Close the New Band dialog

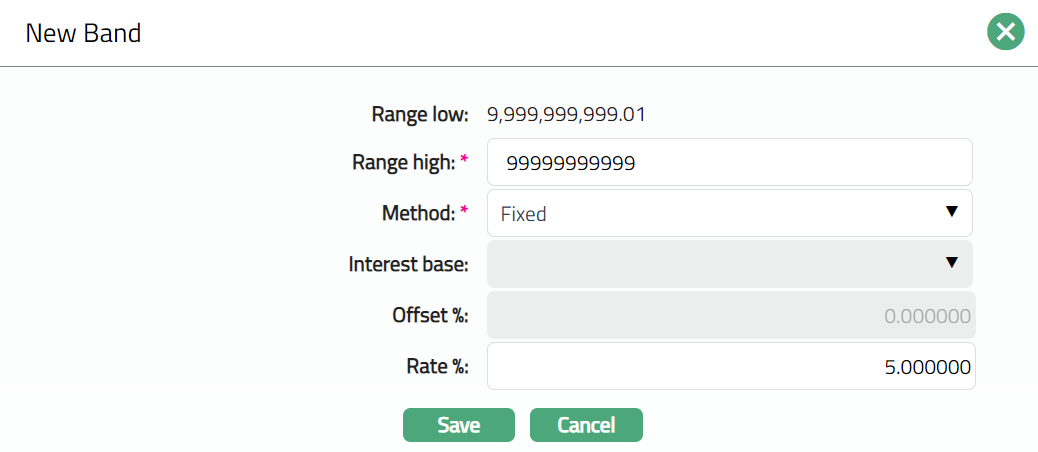click(x=1006, y=32)
